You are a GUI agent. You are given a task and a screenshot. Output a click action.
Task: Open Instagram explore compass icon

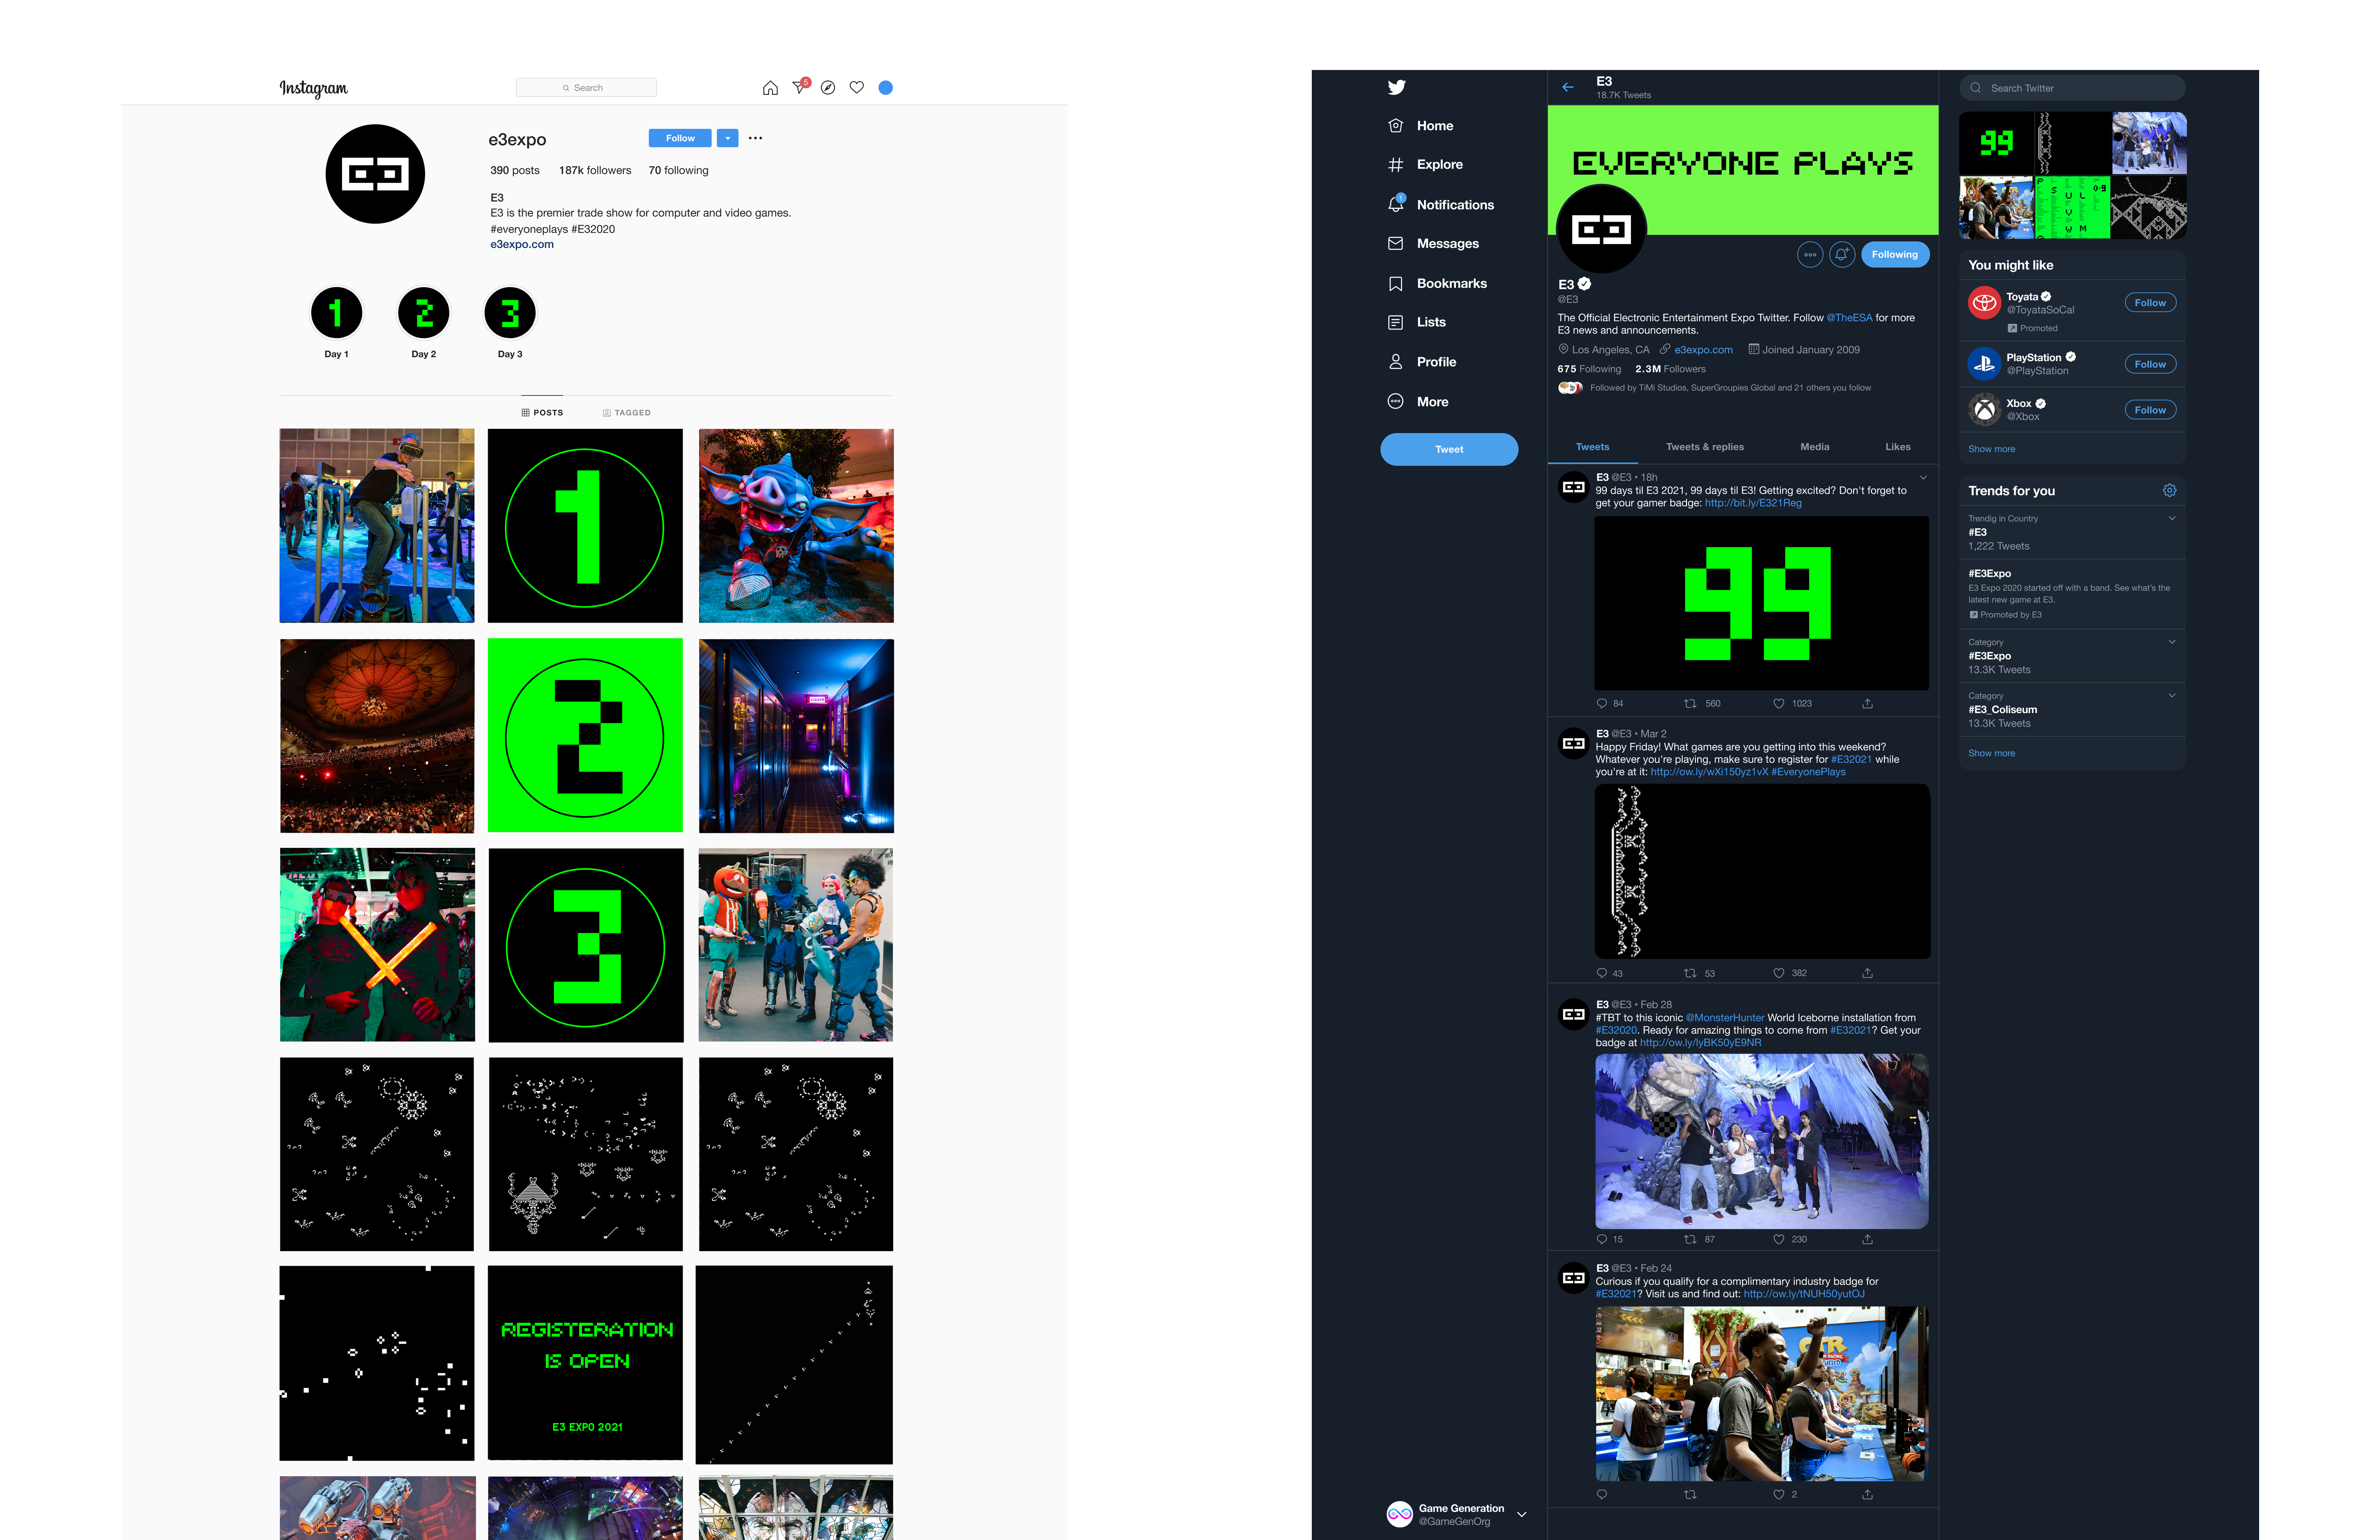pyautogui.click(x=828, y=88)
